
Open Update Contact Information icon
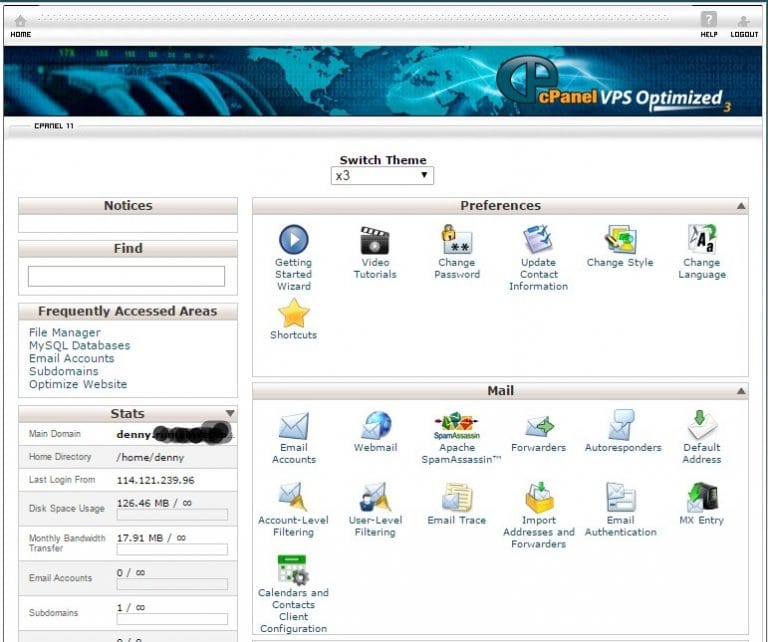(538, 239)
